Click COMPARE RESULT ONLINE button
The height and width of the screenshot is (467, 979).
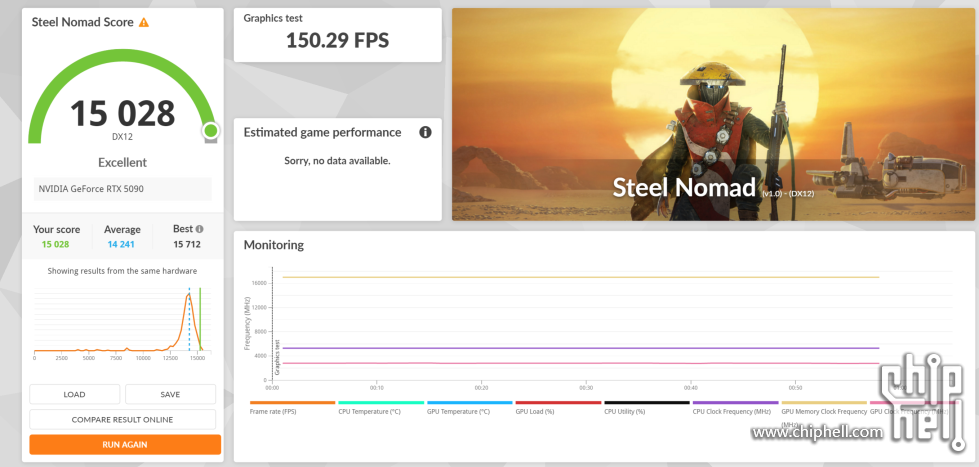point(122,420)
